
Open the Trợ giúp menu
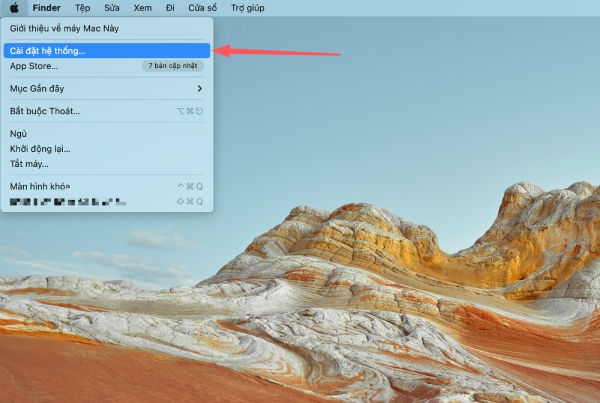point(248,8)
